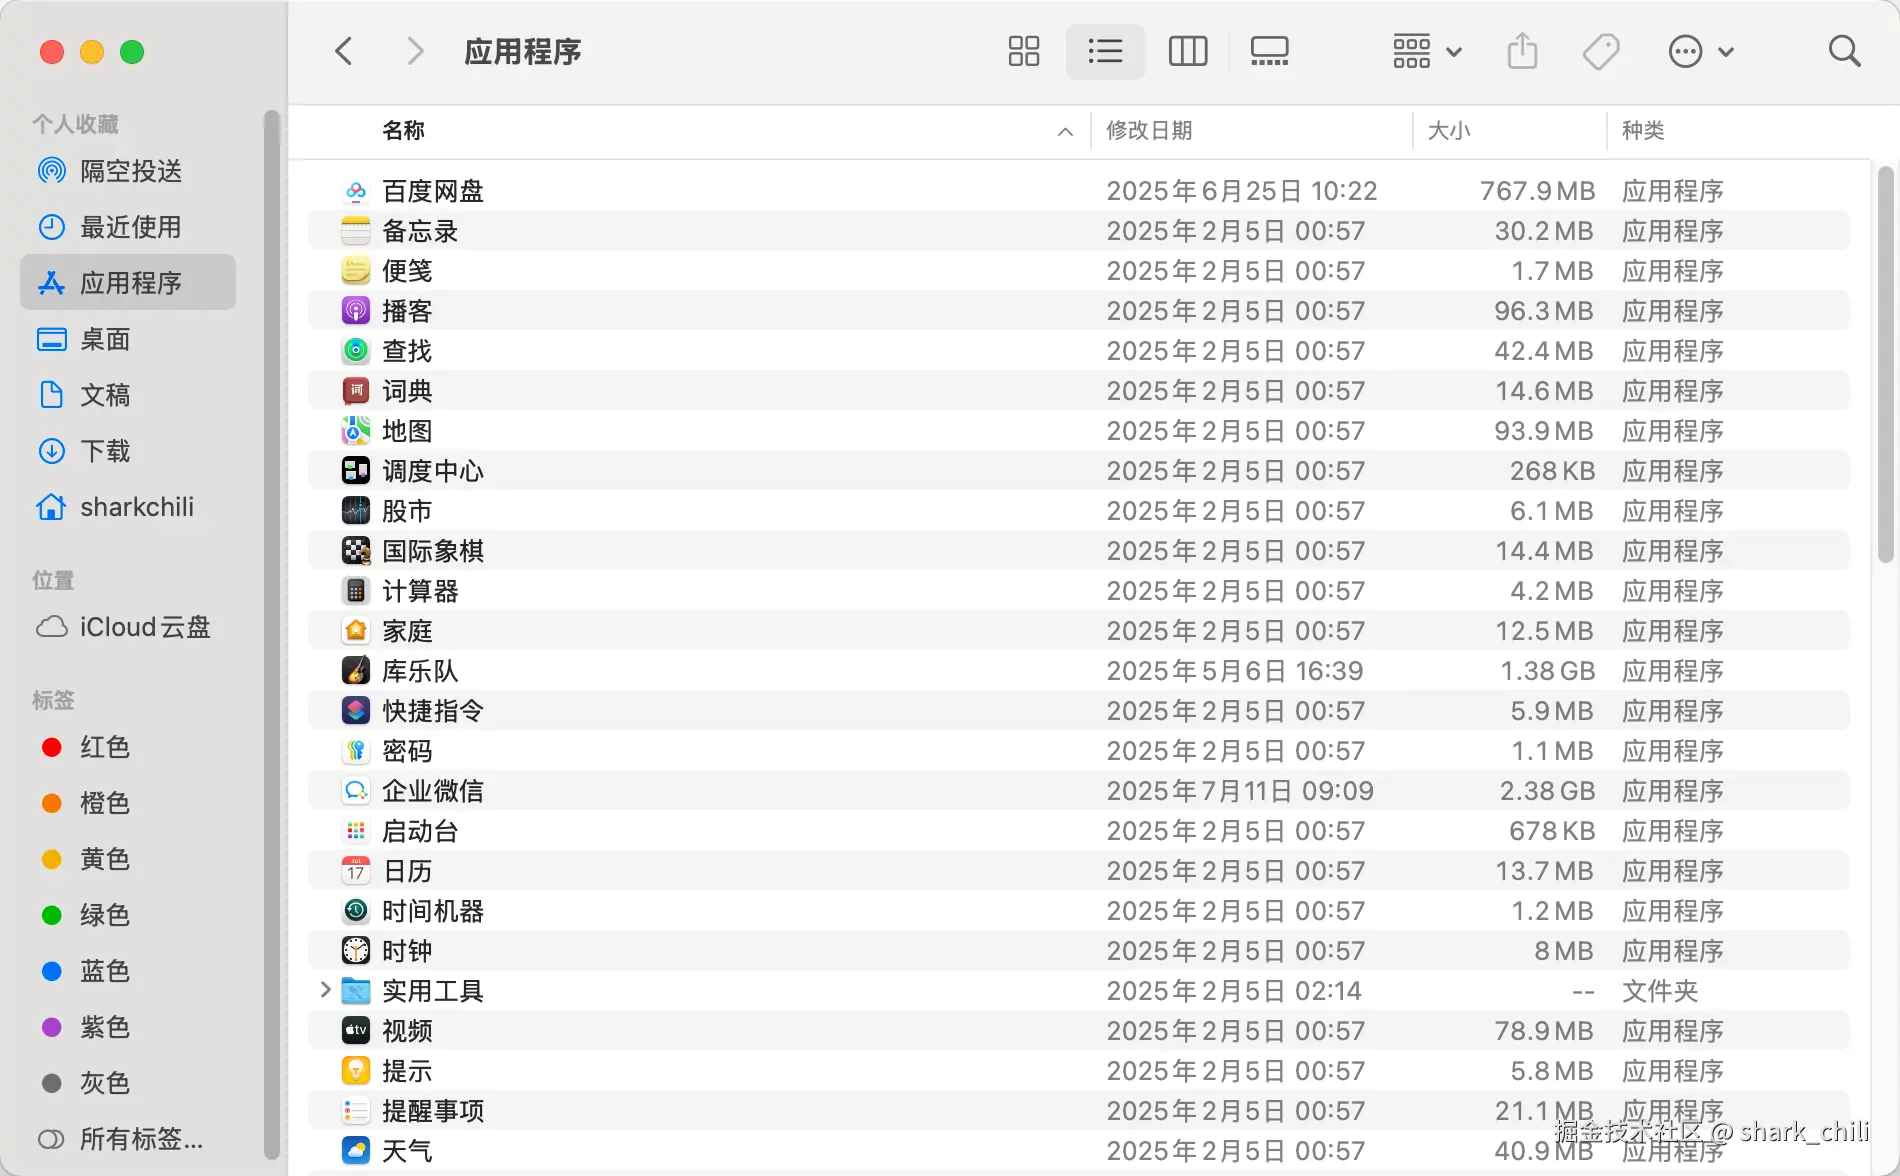This screenshot has width=1900, height=1176.
Task: Select the 地图 app icon
Action: 356,431
